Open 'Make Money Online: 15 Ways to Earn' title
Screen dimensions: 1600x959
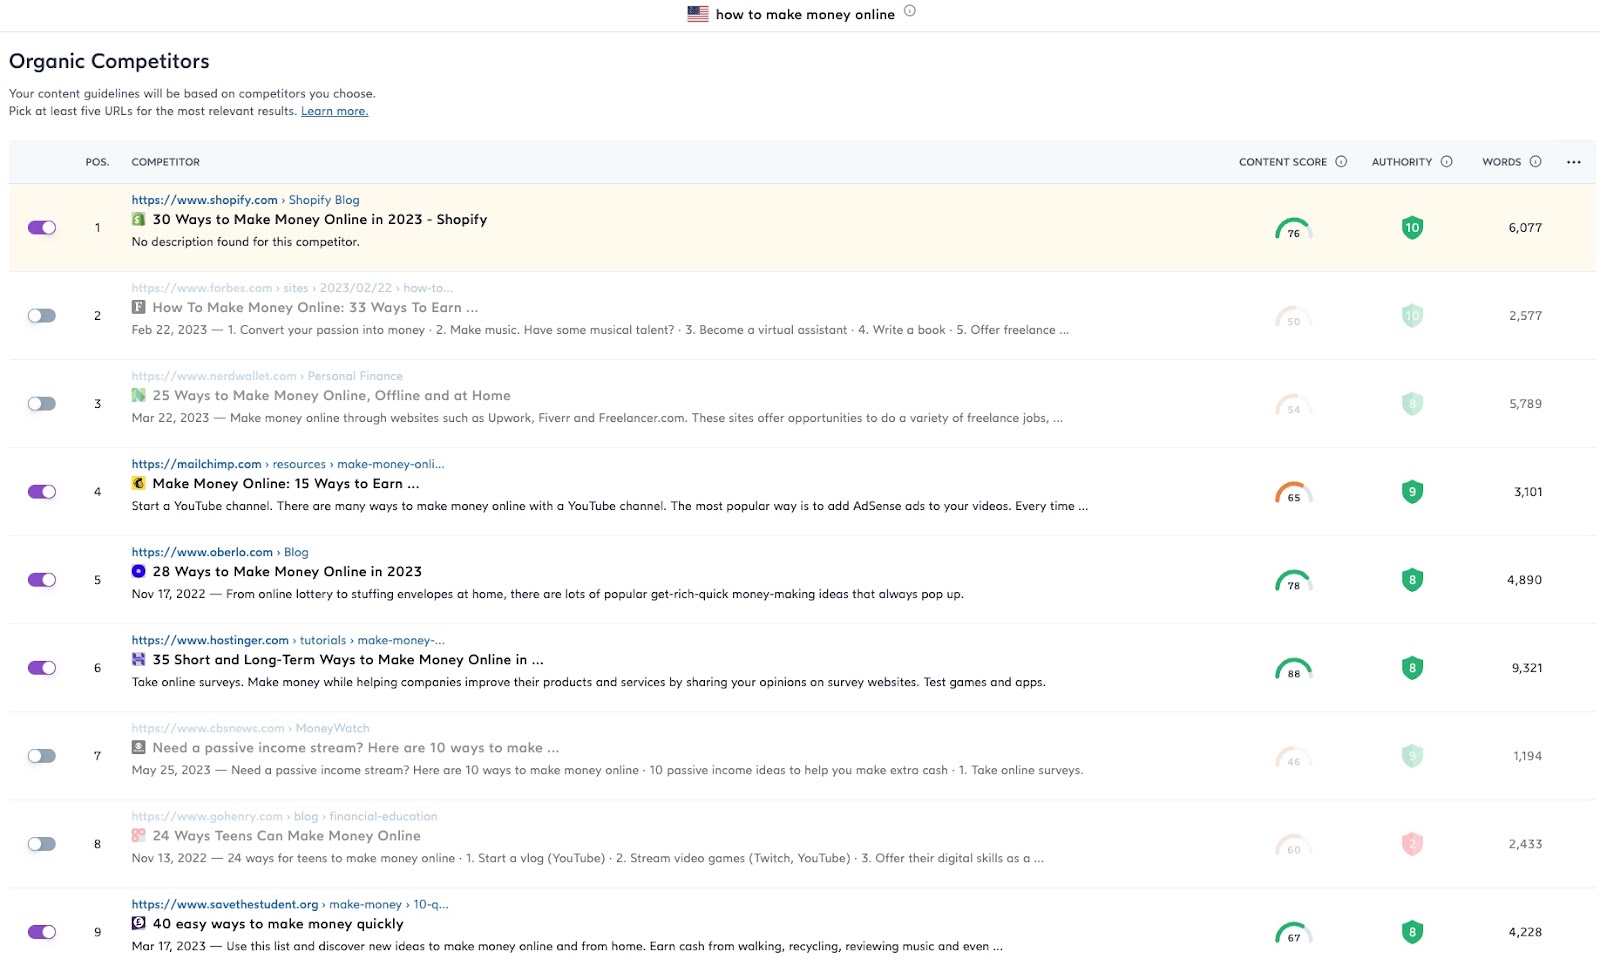[x=286, y=483]
